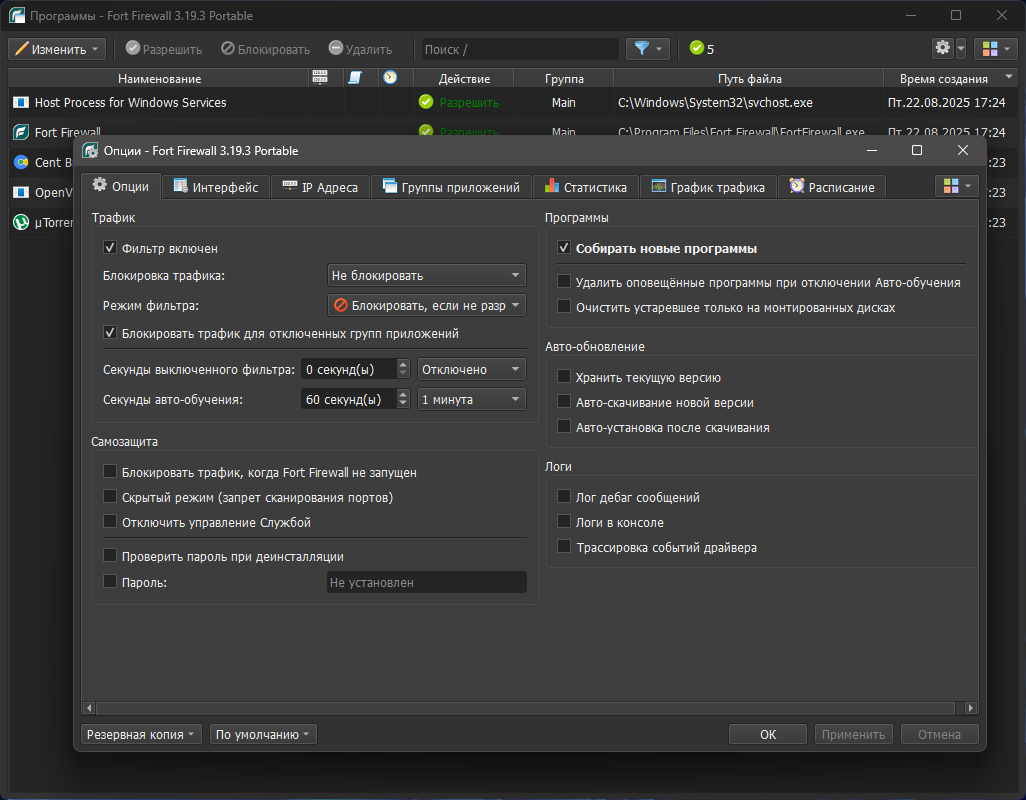Click the Fort Firewall row app icon
The width and height of the screenshot is (1026, 800).
click(x=21, y=132)
